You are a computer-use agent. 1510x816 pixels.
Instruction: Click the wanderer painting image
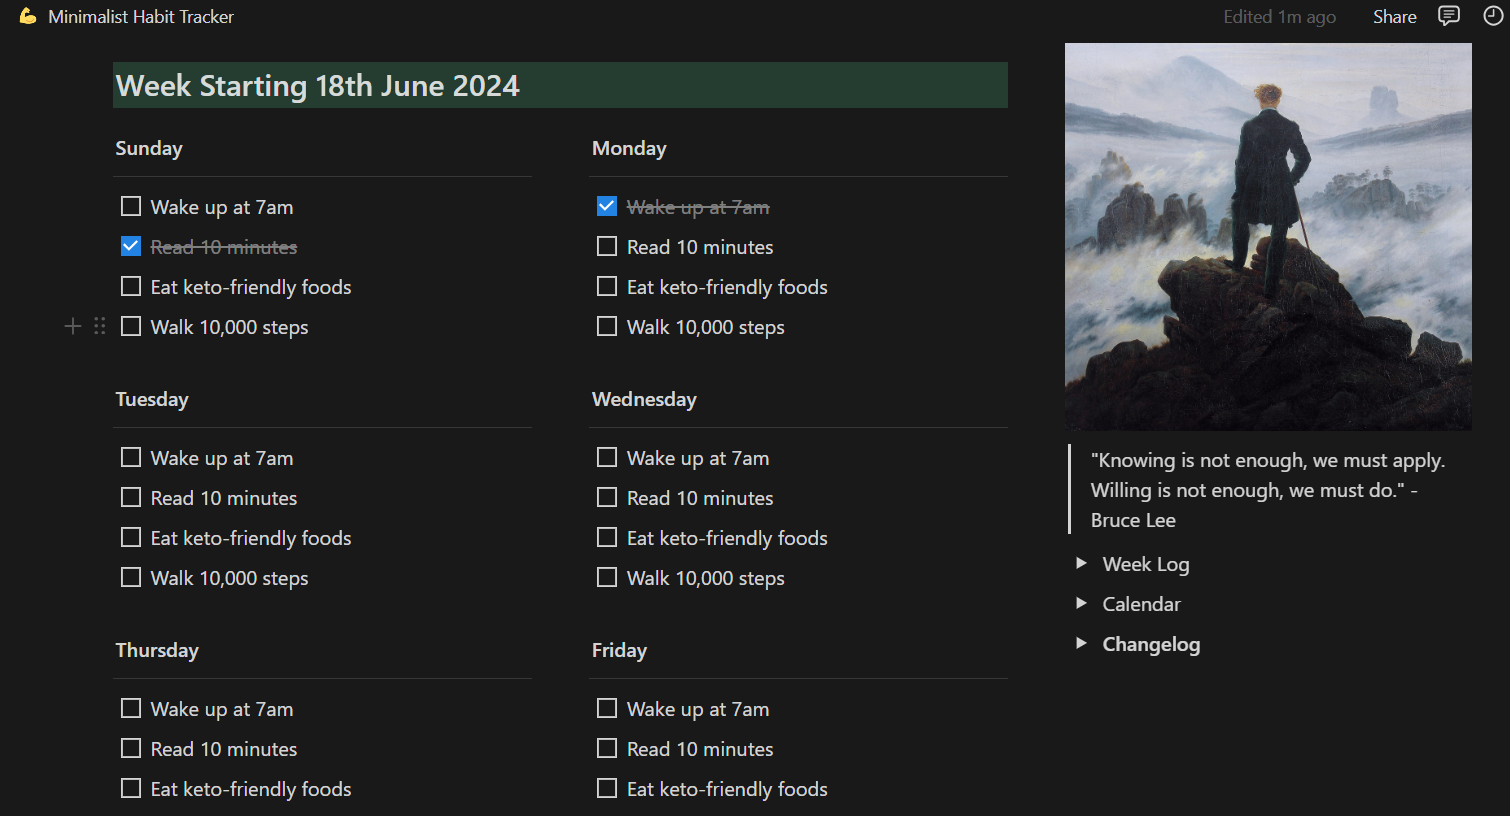click(1268, 237)
